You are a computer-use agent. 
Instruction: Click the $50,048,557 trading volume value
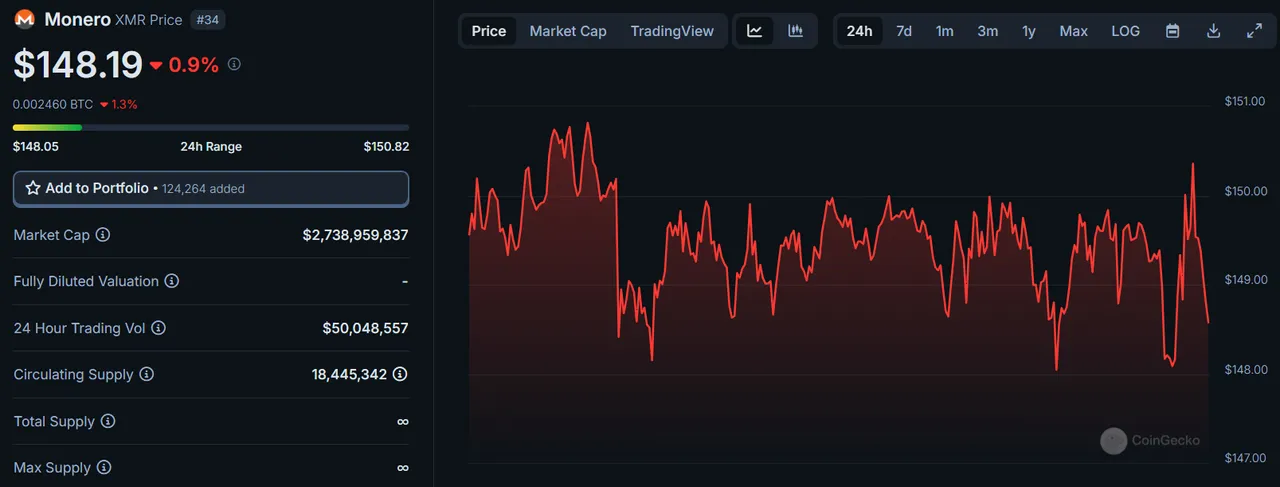(x=365, y=328)
